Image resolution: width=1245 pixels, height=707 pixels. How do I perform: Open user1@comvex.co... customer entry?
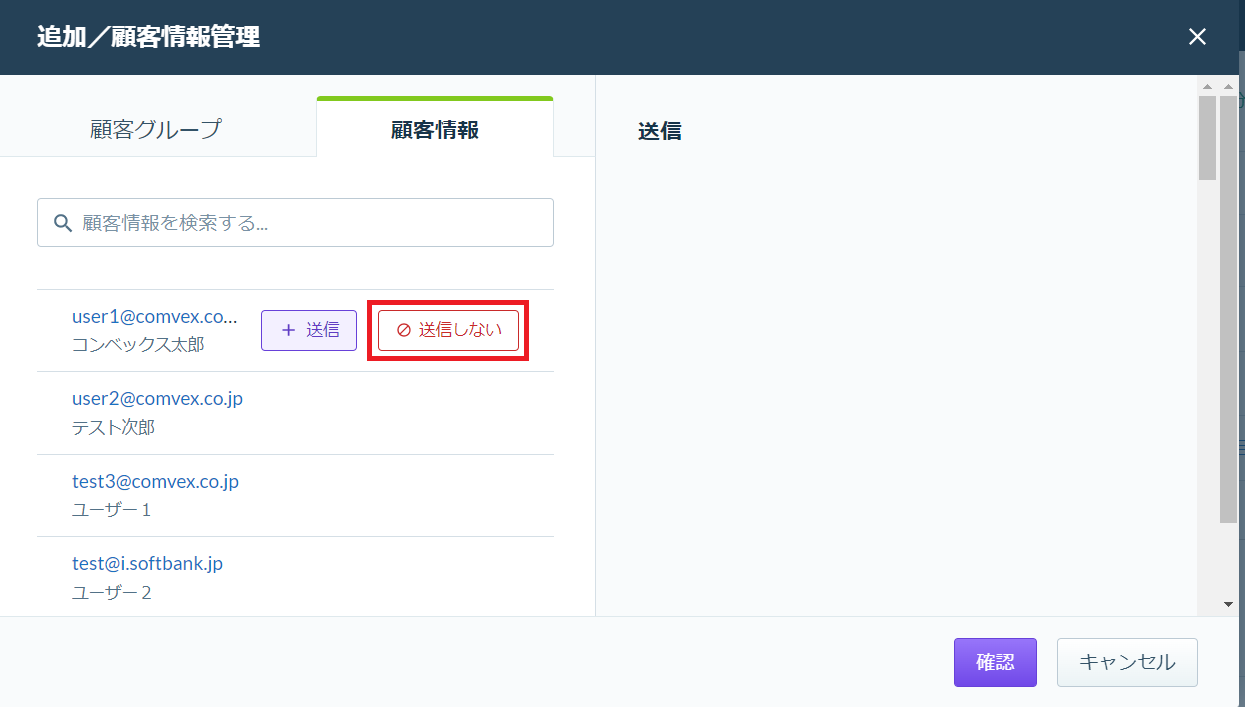pos(155,317)
